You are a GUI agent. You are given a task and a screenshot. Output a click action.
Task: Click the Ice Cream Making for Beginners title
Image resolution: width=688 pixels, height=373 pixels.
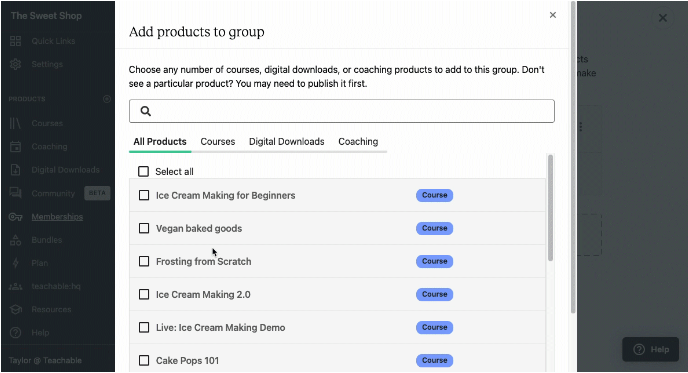[226, 195]
